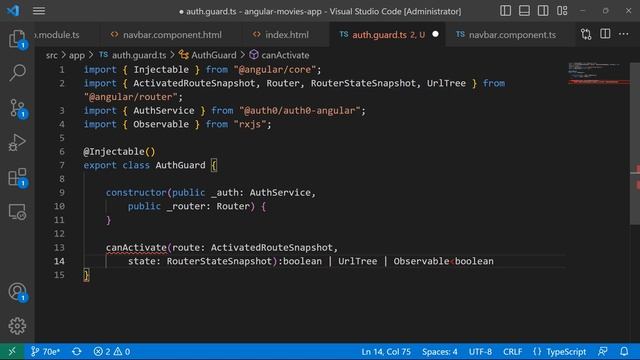
Task: Open changes compare icon in editor toolbar
Action: pyautogui.click(x=586, y=34)
